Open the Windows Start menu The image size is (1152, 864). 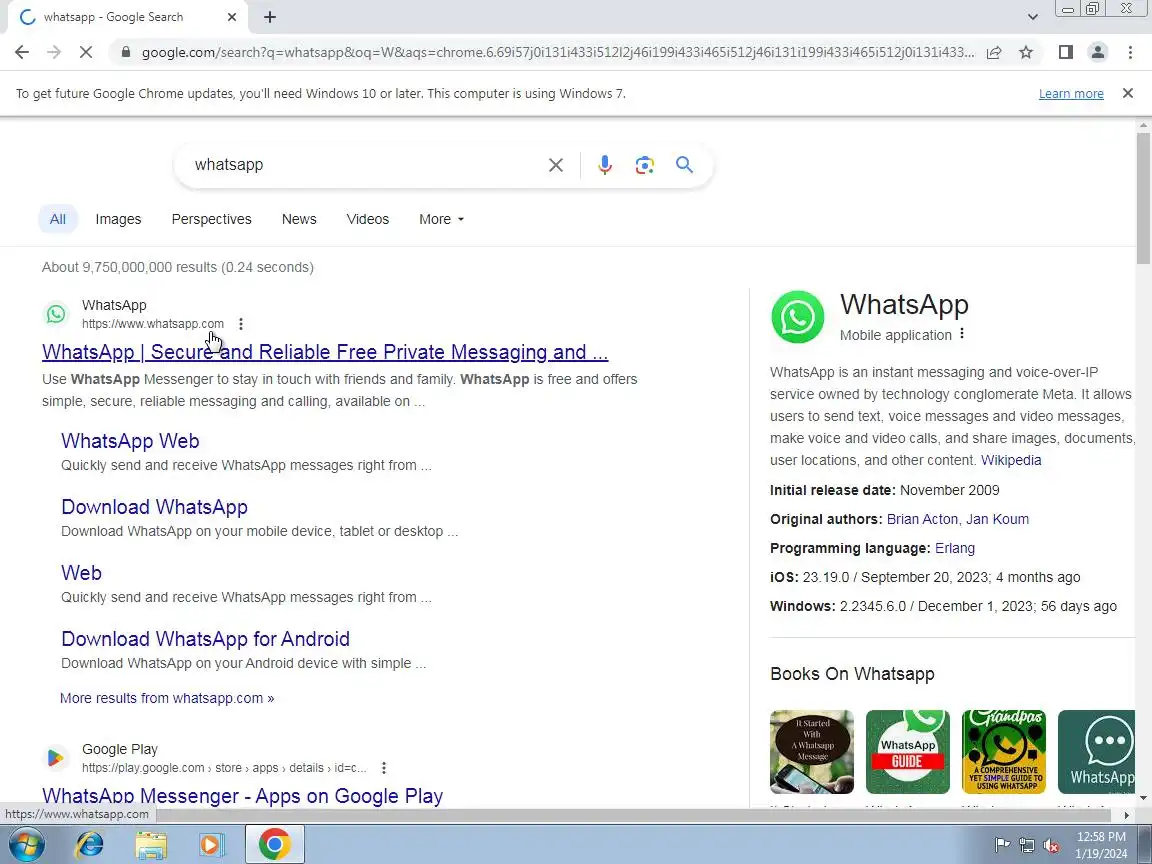click(26, 844)
